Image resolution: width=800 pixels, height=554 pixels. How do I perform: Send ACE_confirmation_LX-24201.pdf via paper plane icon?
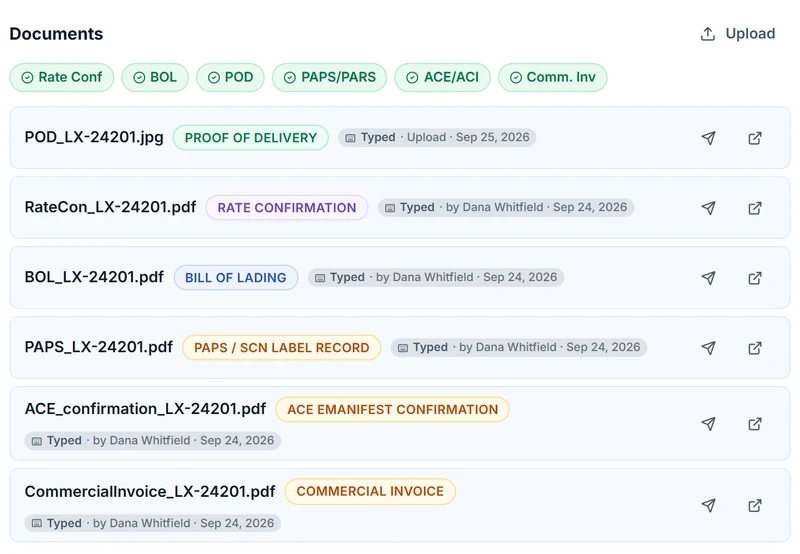click(x=708, y=423)
